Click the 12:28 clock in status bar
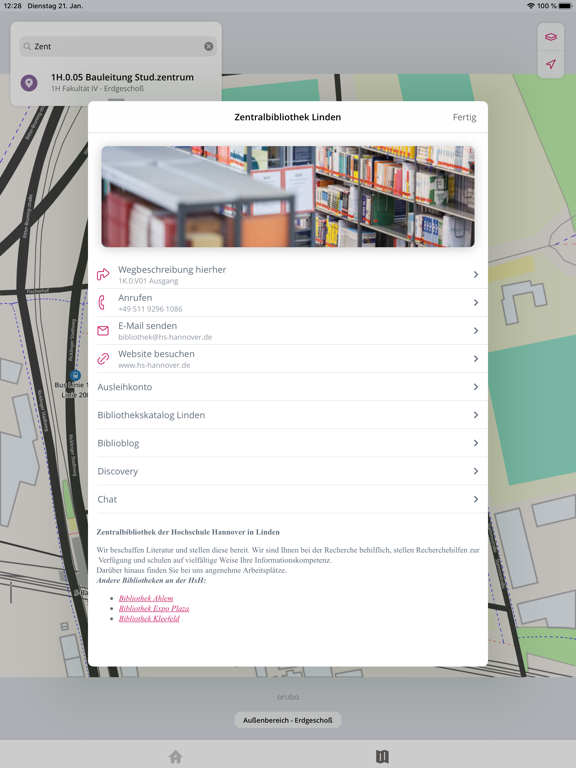Screen dimensions: 576x768 pyautogui.click(x=12, y=6)
